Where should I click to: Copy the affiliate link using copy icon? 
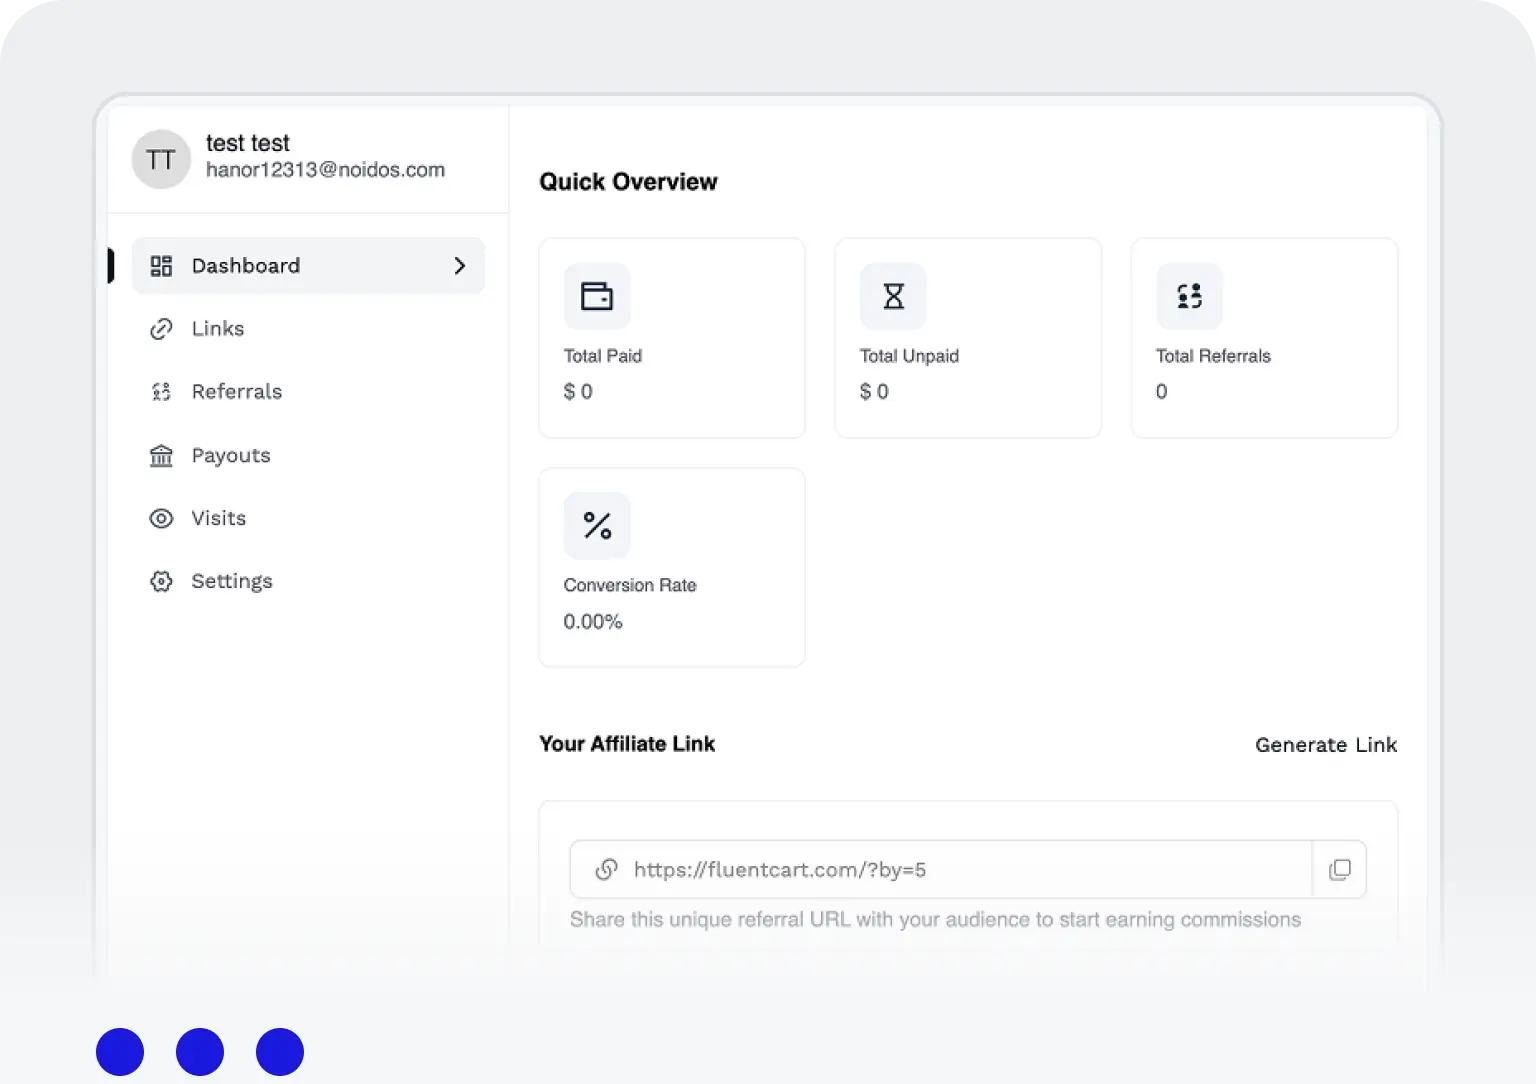point(1339,869)
